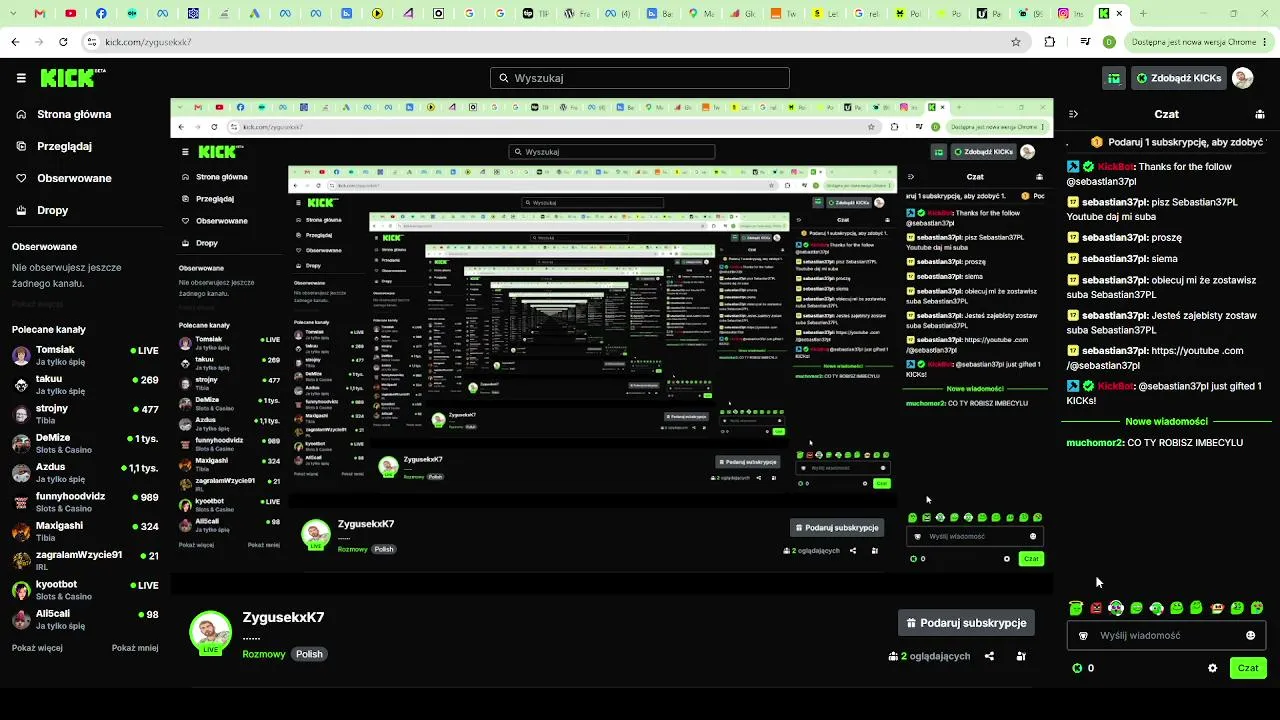Open the media controls icon in Chrome toolbar

click(x=1085, y=42)
